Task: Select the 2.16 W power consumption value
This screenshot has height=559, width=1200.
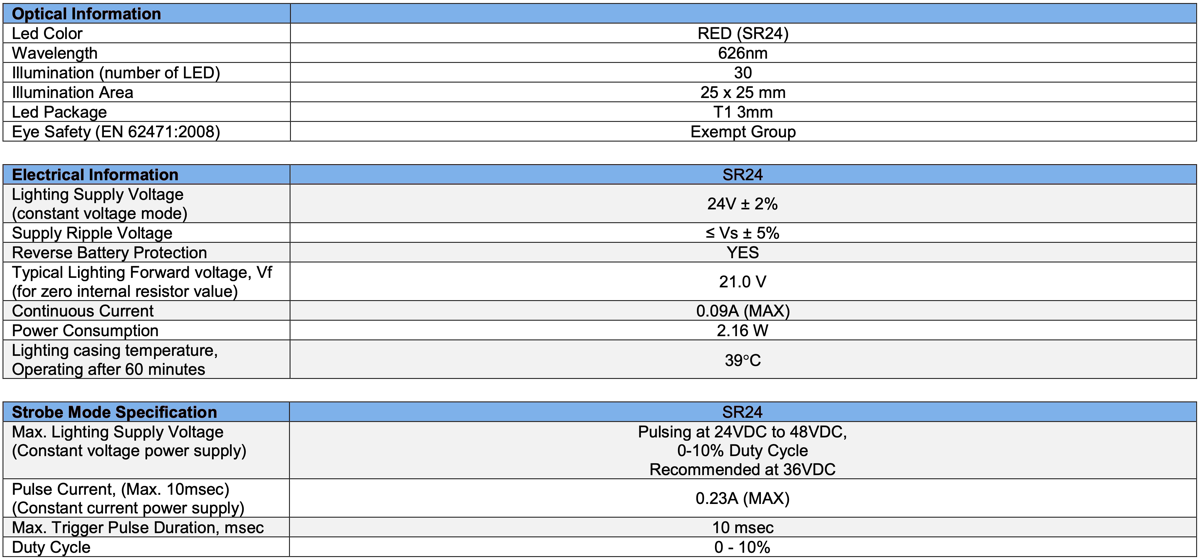Action: pyautogui.click(x=742, y=330)
